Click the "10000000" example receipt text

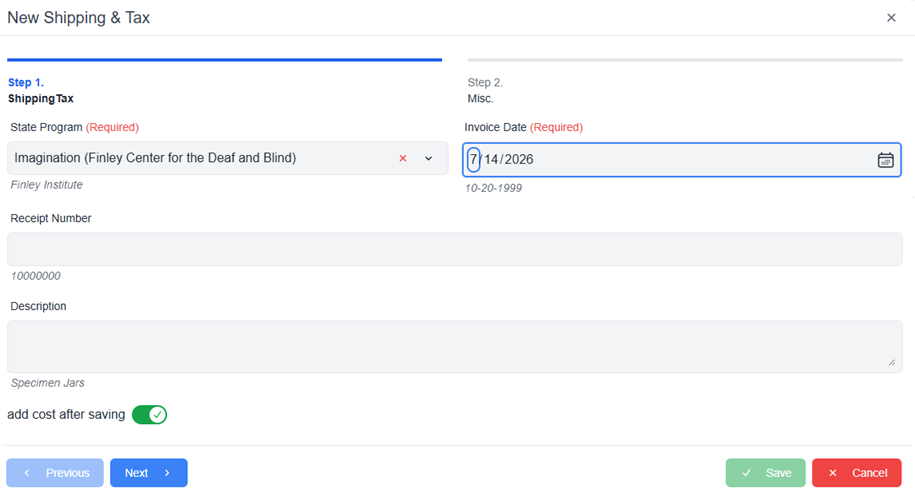tap(36, 276)
